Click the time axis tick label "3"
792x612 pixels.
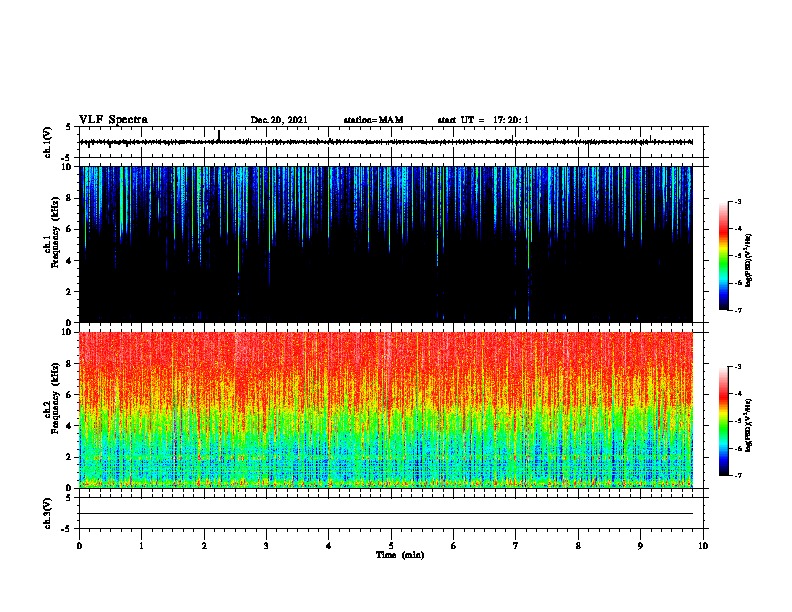click(266, 546)
